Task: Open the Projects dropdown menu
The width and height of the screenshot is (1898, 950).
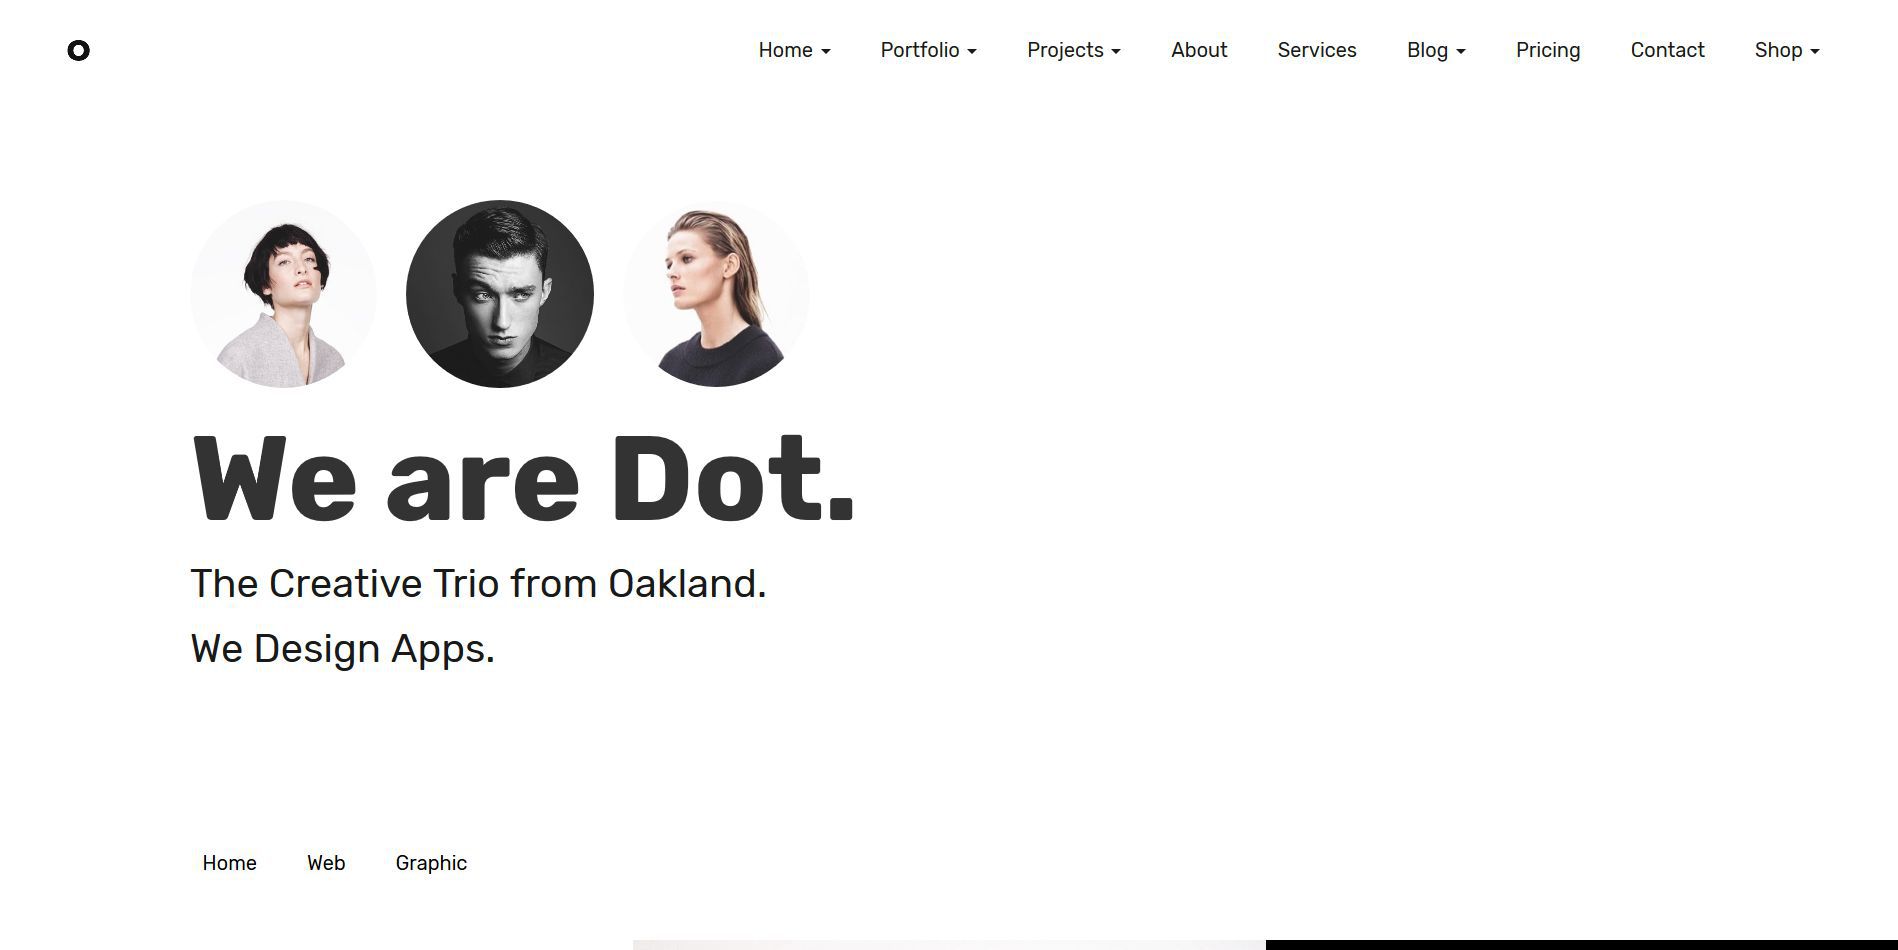Action: (x=1073, y=50)
